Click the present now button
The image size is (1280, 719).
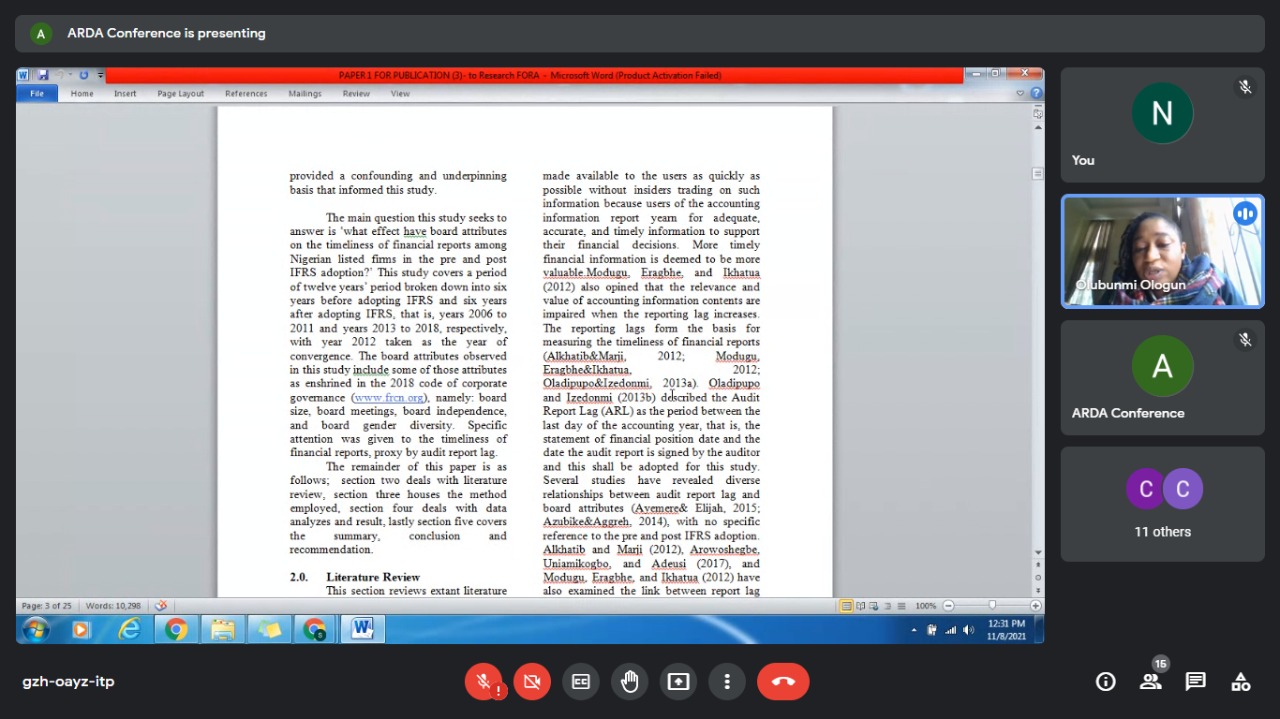678,682
